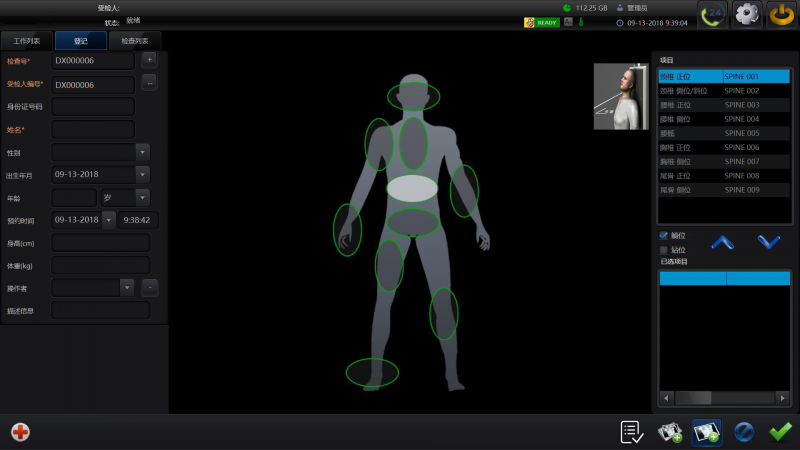Screen dimensions: 800x450
Task: Click the orange power button icon
Action: click(x=780, y=14)
